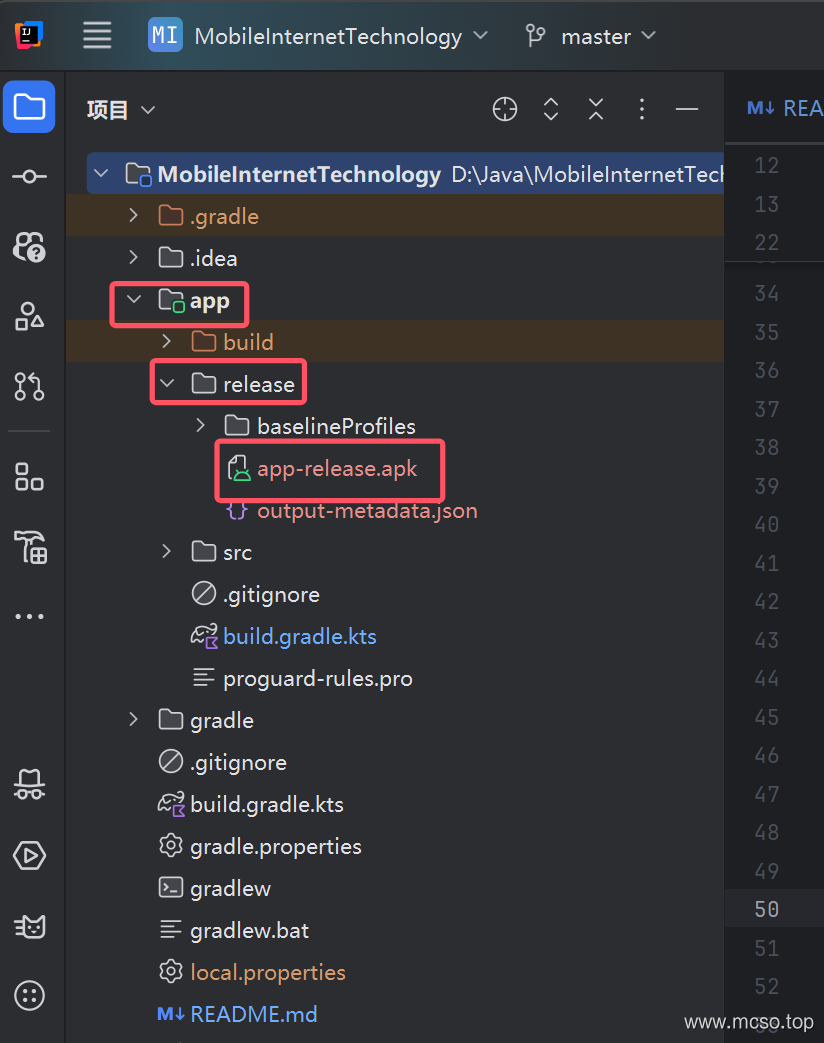This screenshot has height=1043, width=824.
Task: Switch to README editor tab
Action: (785, 108)
